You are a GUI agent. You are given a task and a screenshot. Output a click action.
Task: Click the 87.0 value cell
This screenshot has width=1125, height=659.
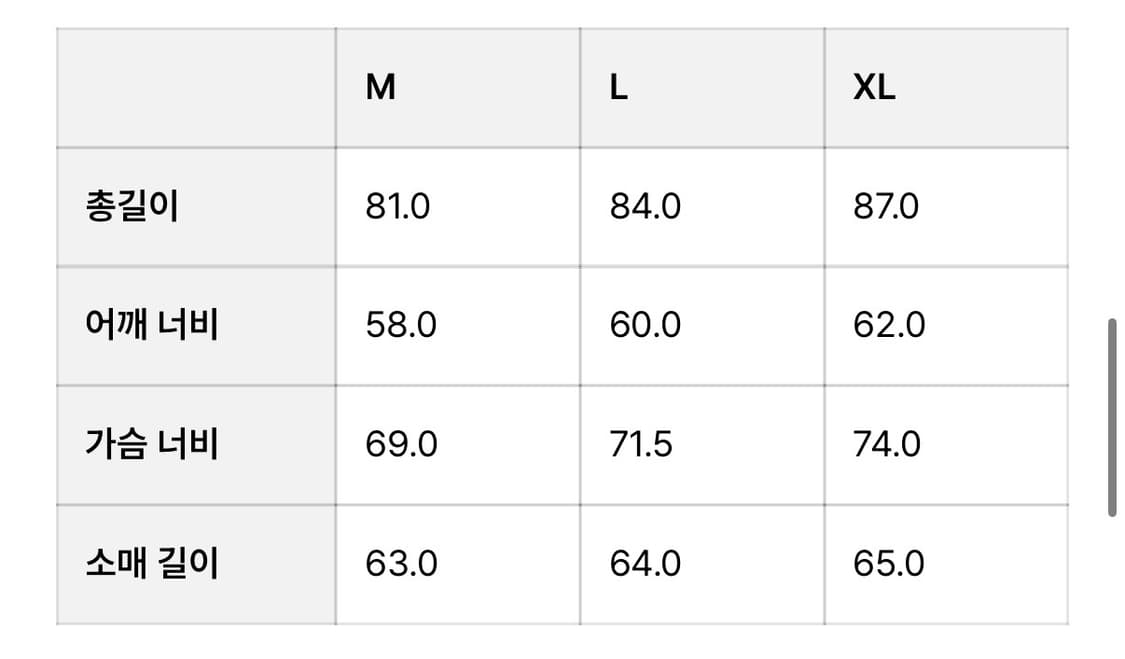click(x=886, y=207)
